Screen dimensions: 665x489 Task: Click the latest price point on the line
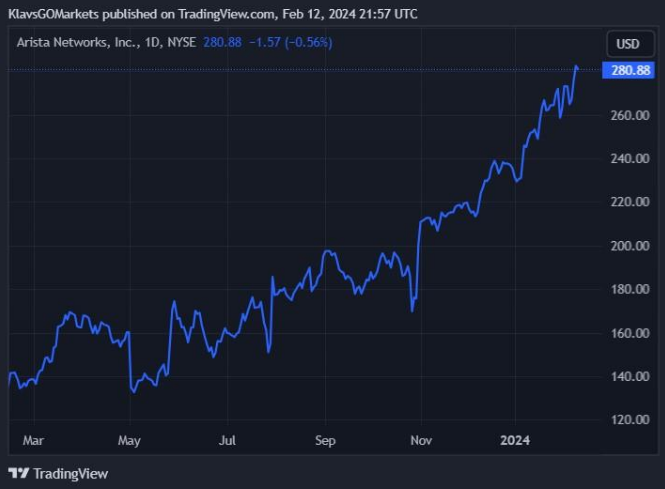(577, 68)
